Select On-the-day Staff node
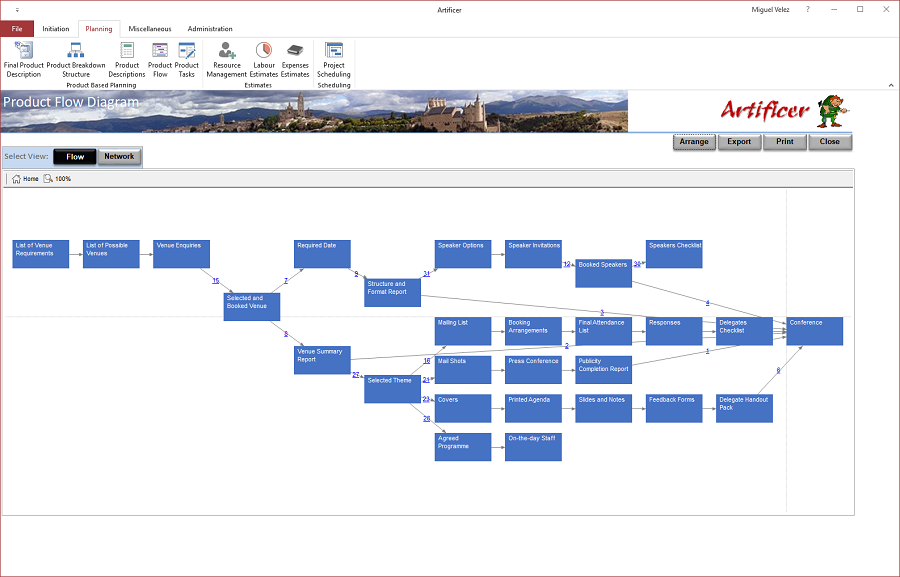This screenshot has height=577, width=900. coord(533,447)
